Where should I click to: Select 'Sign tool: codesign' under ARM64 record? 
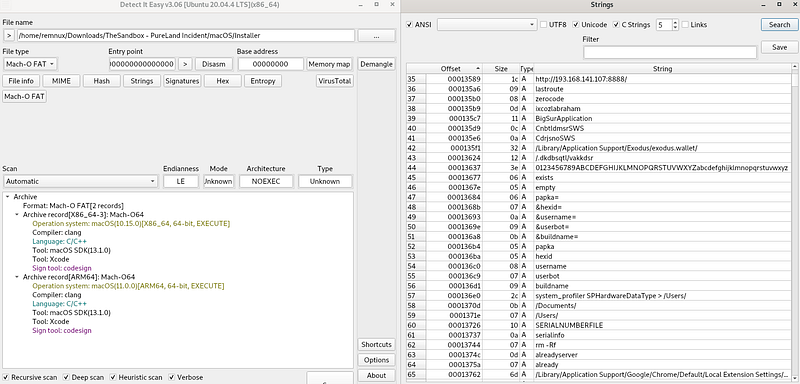62,330
